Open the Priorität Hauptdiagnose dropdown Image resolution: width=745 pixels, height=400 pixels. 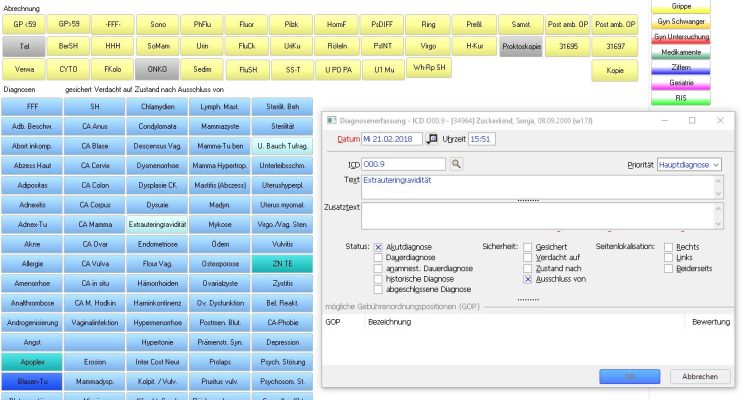click(689, 164)
